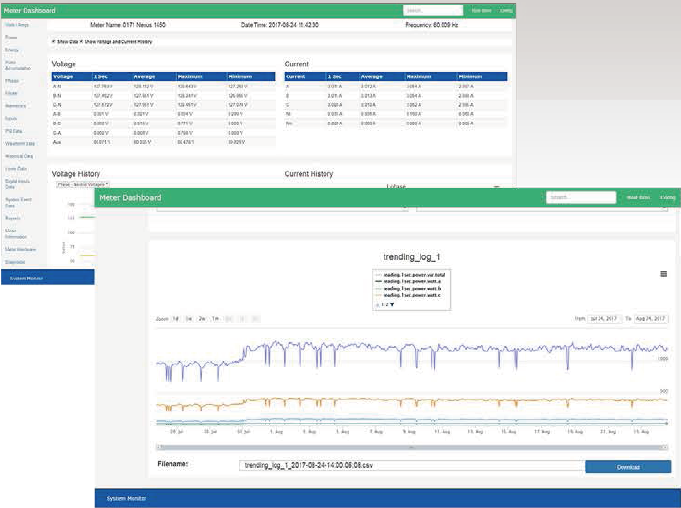Open the Phase-Neutral Voltages dropdown
Viewport: 681px width, 508px height.
pos(83,185)
